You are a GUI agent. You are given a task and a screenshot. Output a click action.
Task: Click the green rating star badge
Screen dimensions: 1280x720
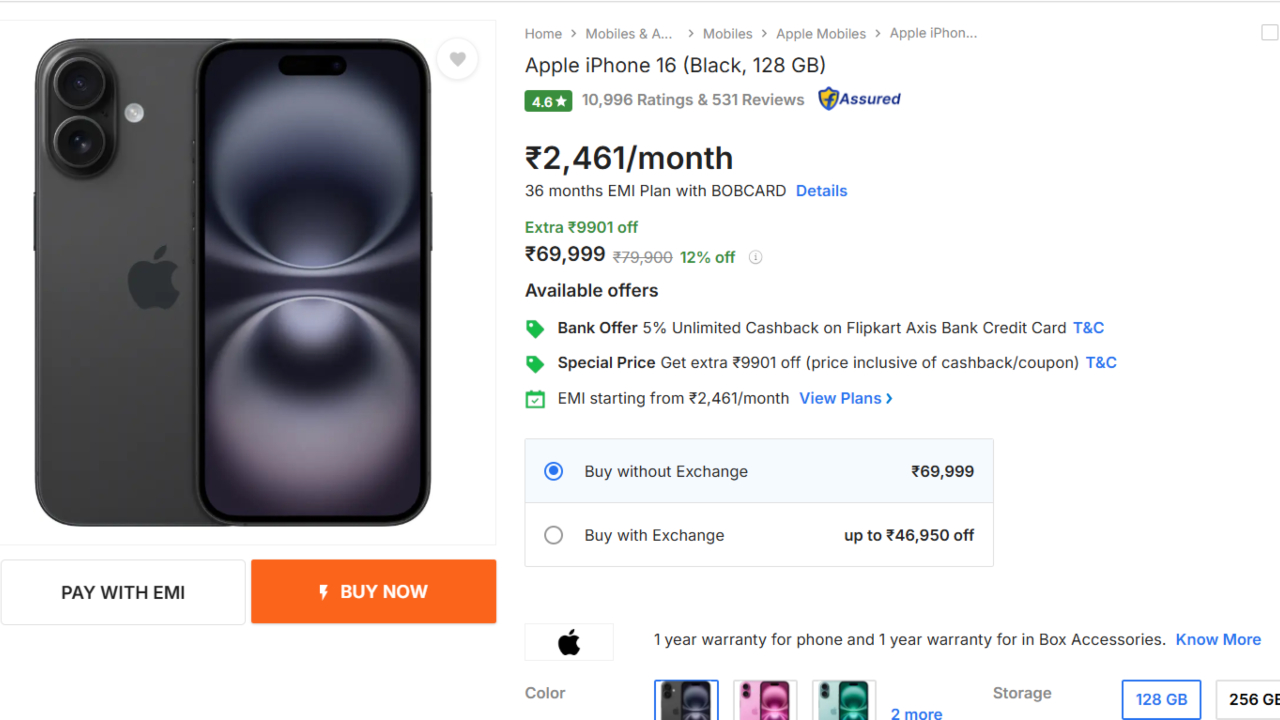click(x=548, y=101)
